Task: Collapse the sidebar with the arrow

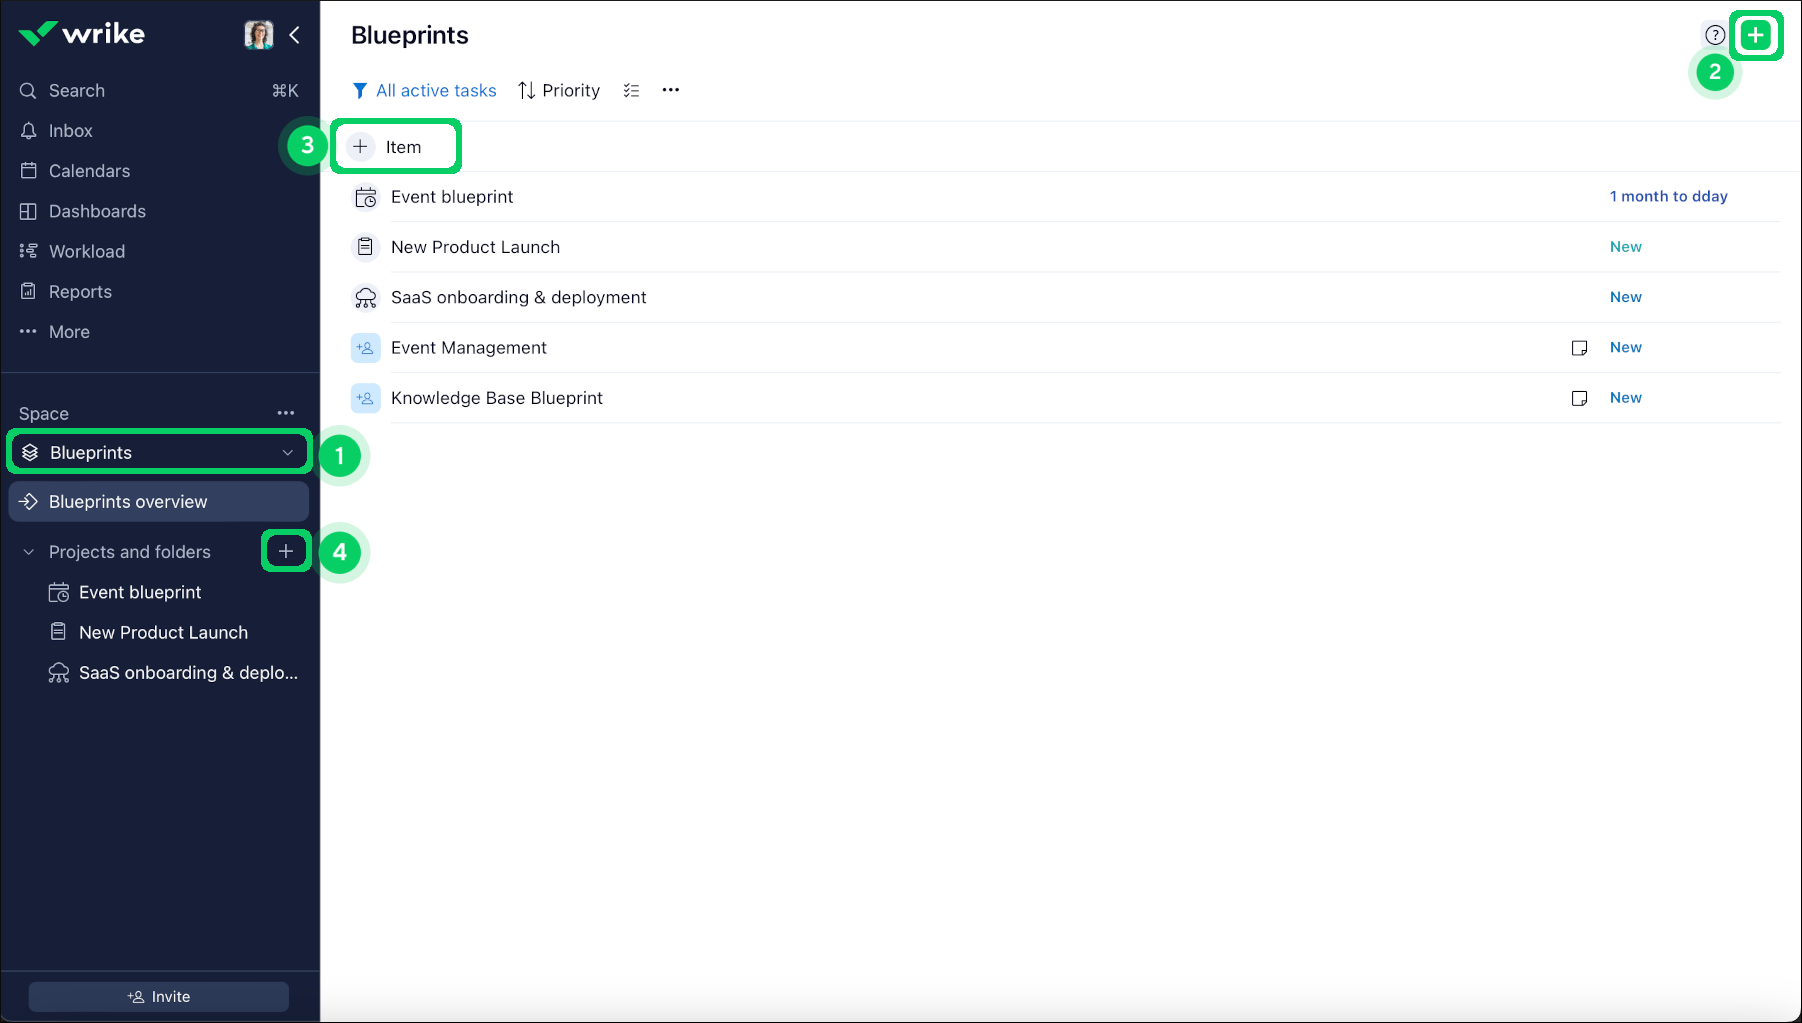Action: tap(295, 35)
